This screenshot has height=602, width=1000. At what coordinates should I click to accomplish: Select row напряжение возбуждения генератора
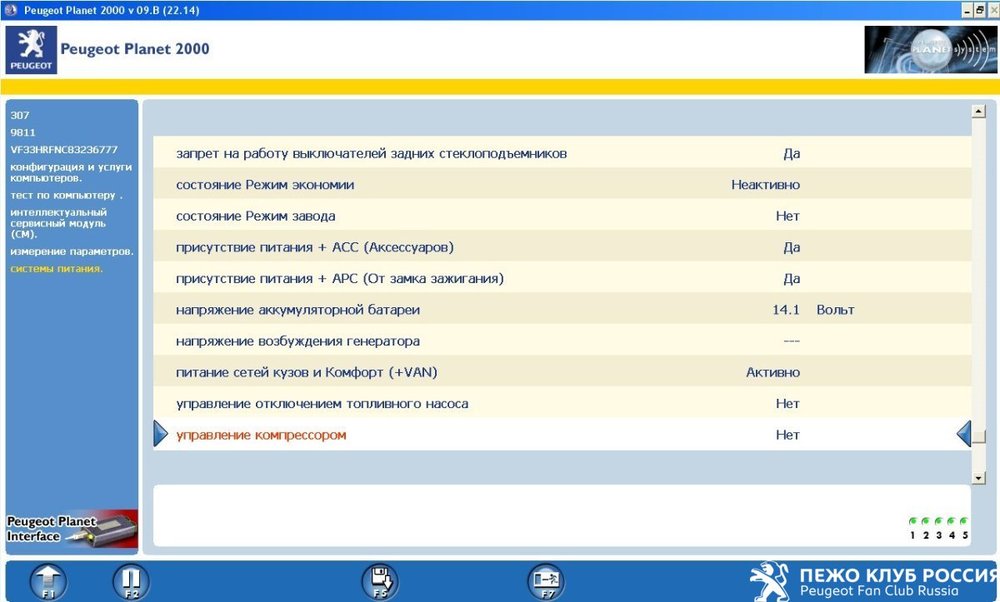tap(562, 341)
